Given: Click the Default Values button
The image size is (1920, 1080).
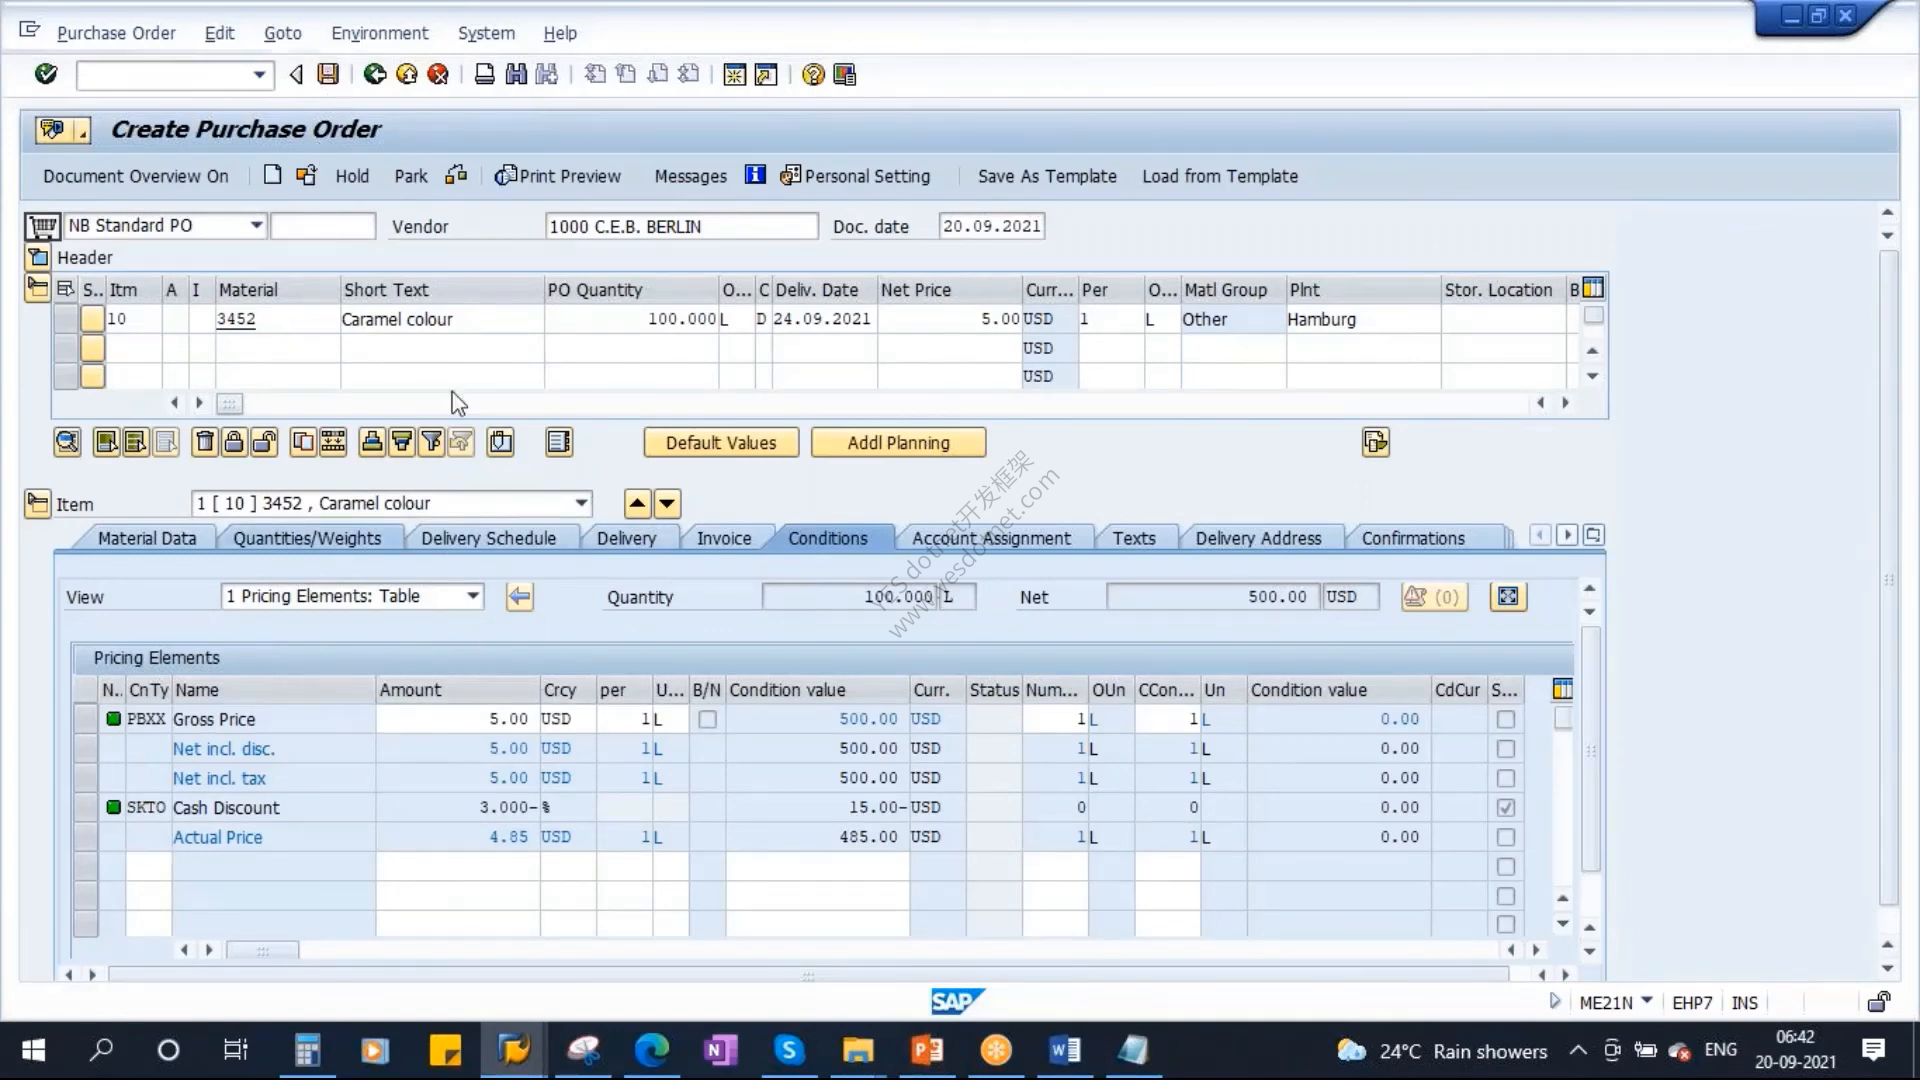Looking at the screenshot, I should [721, 443].
